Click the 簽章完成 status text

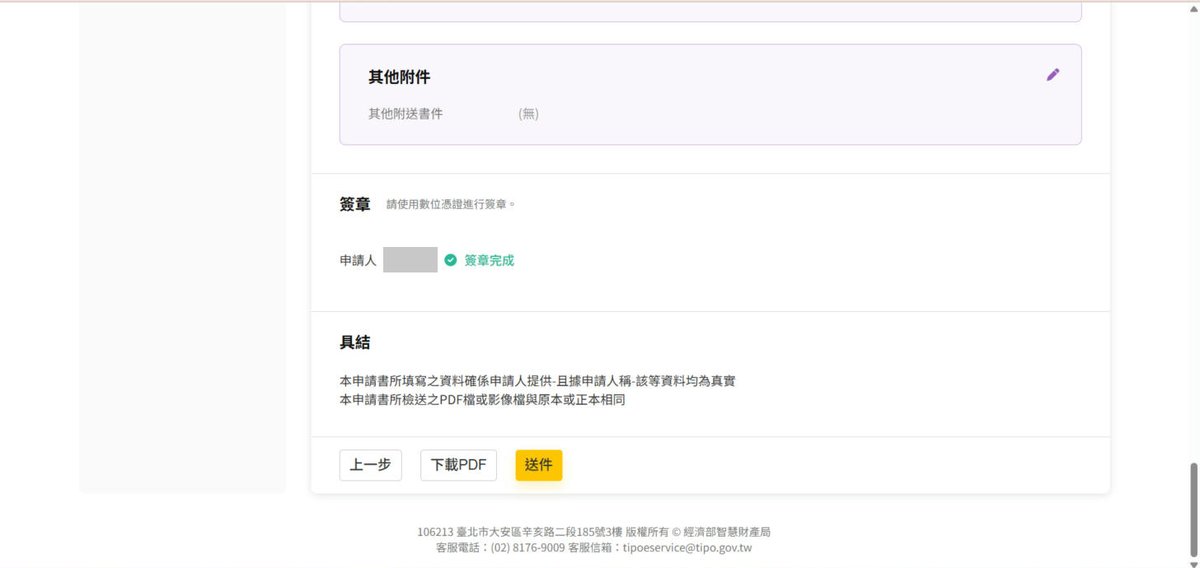click(489, 260)
